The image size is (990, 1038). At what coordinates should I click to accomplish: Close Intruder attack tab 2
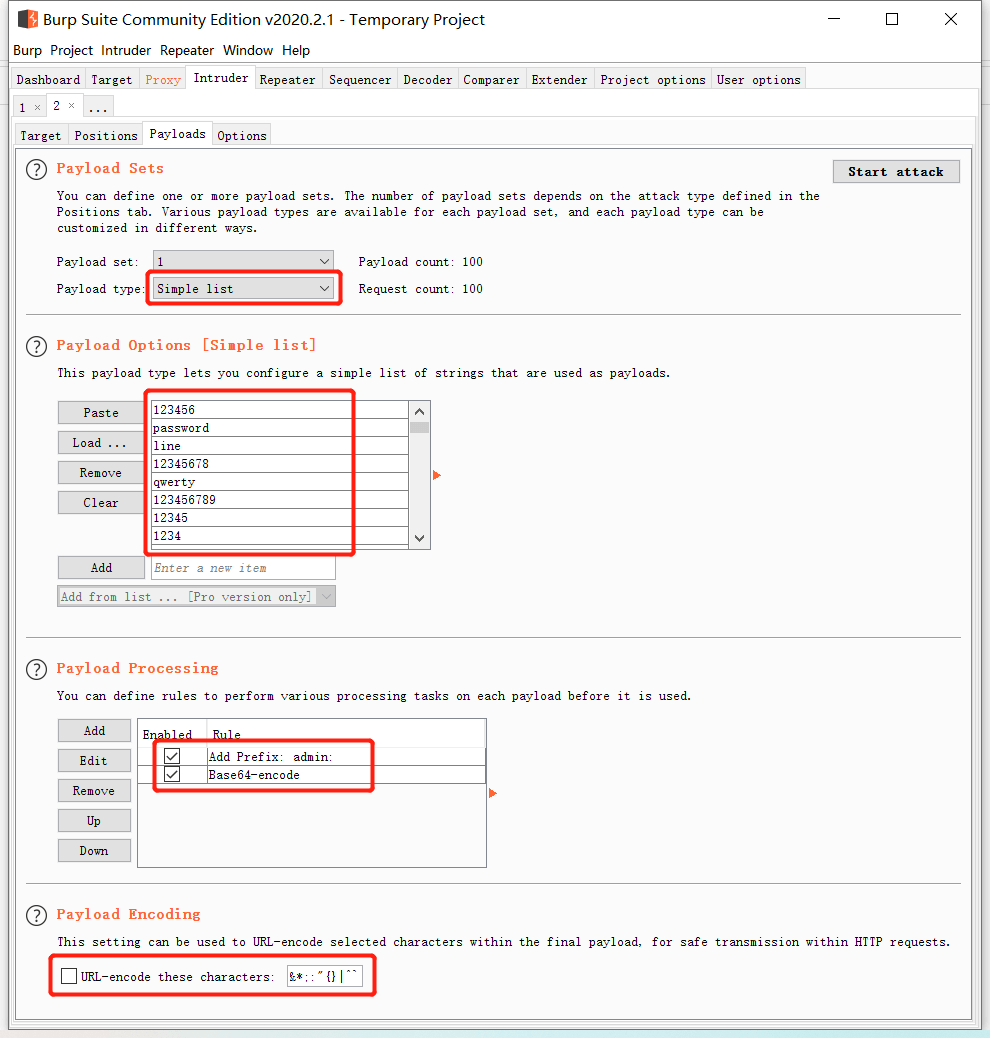pyautogui.click(x=72, y=106)
